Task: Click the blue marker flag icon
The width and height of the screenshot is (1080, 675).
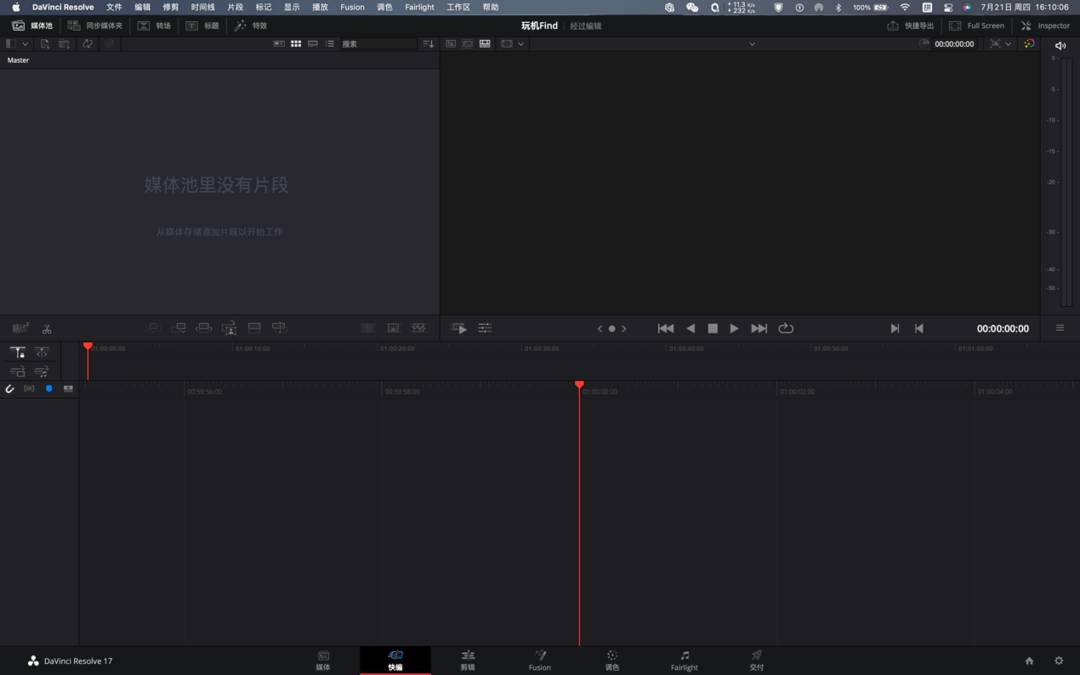Action: click(49, 389)
